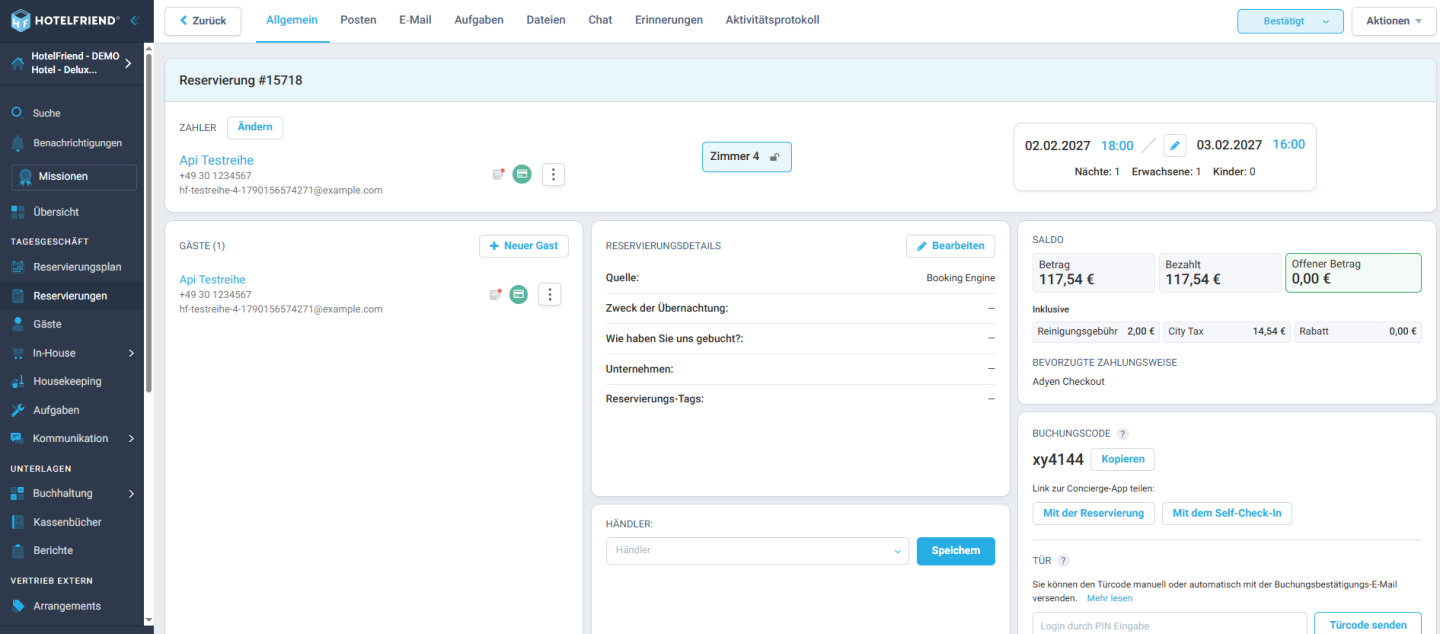Add a guest with Neuer Gast
1440x634 pixels.
click(x=524, y=246)
